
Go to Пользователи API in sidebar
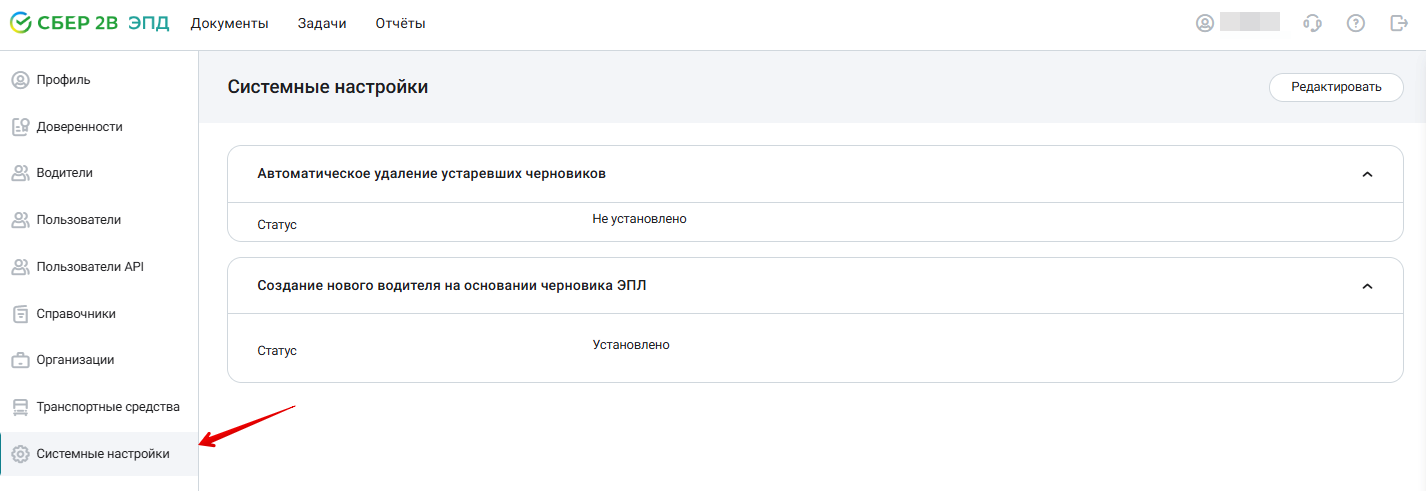click(99, 267)
